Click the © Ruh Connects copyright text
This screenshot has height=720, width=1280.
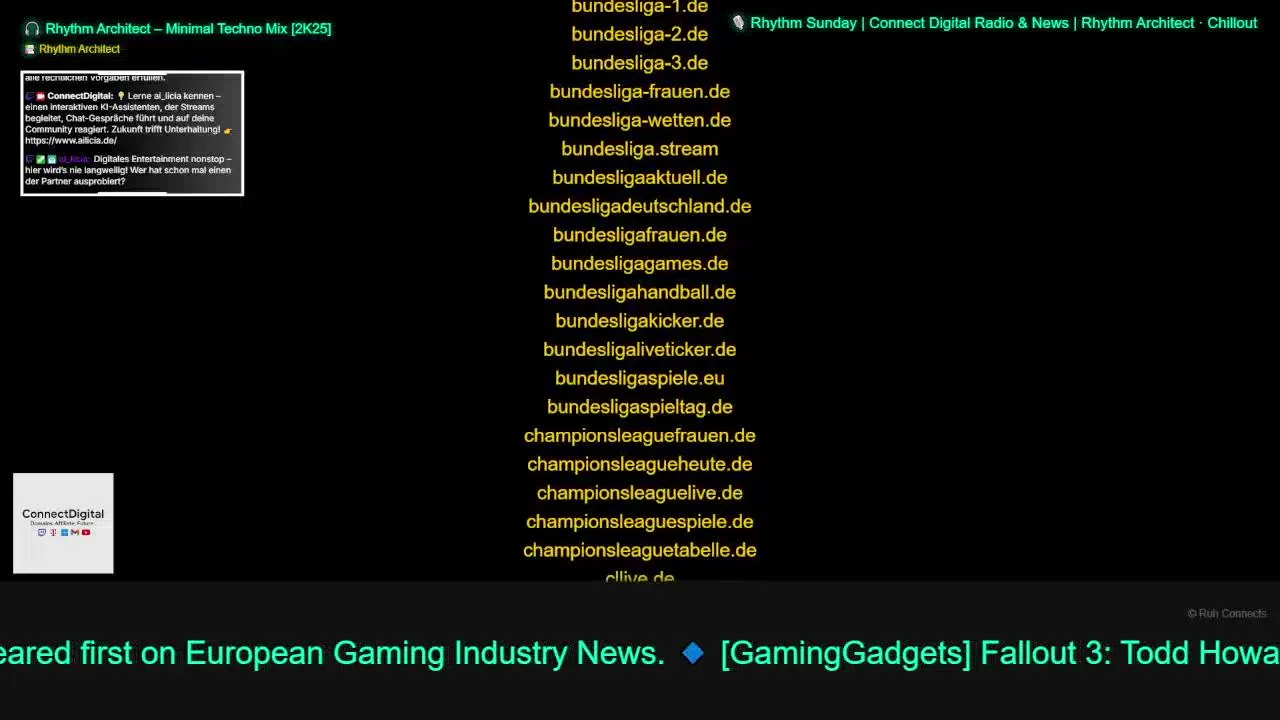click(1227, 614)
